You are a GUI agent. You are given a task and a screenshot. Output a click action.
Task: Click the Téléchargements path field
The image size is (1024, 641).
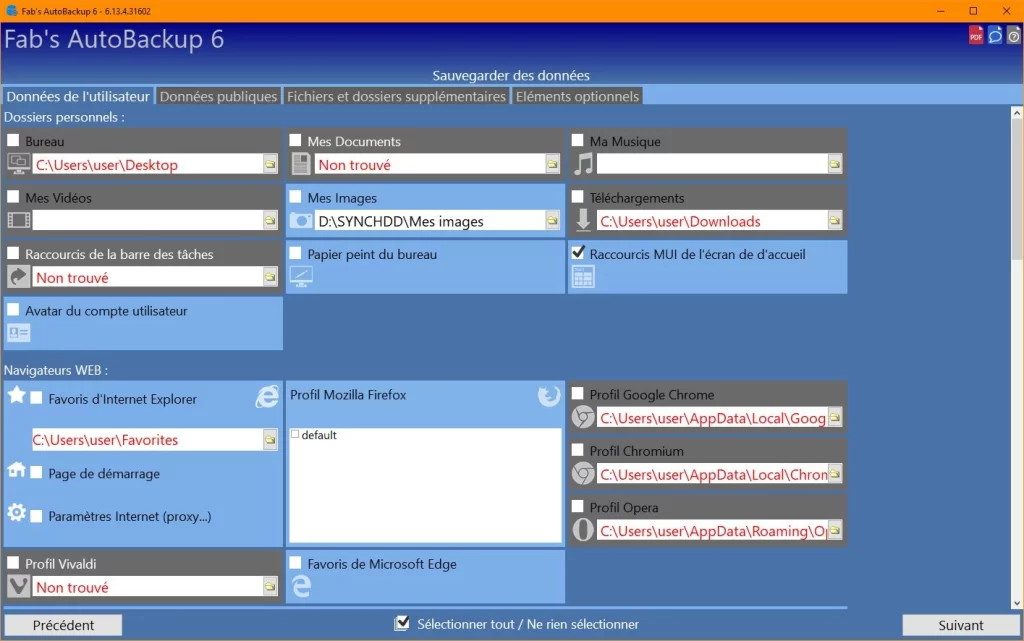[x=712, y=221]
